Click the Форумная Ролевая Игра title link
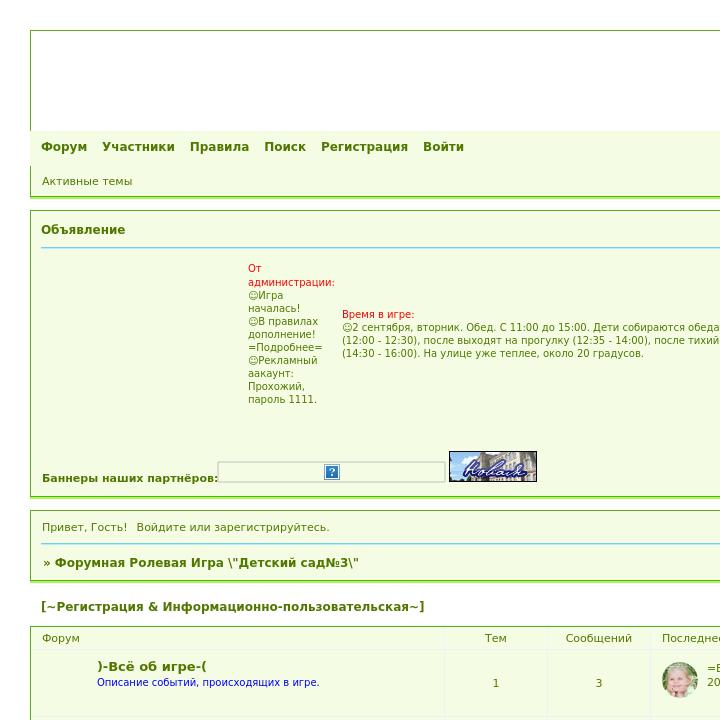Image resolution: width=720 pixels, height=720 pixels. click(x=207, y=563)
